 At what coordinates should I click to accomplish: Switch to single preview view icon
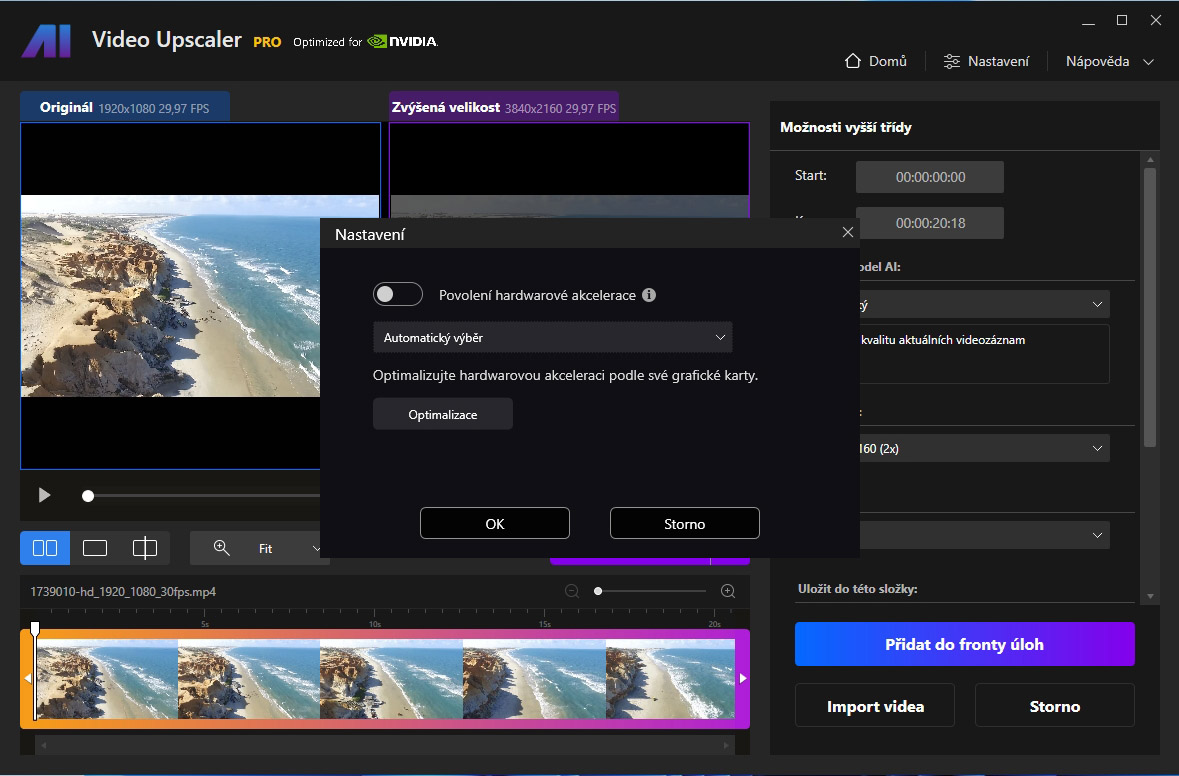95,548
